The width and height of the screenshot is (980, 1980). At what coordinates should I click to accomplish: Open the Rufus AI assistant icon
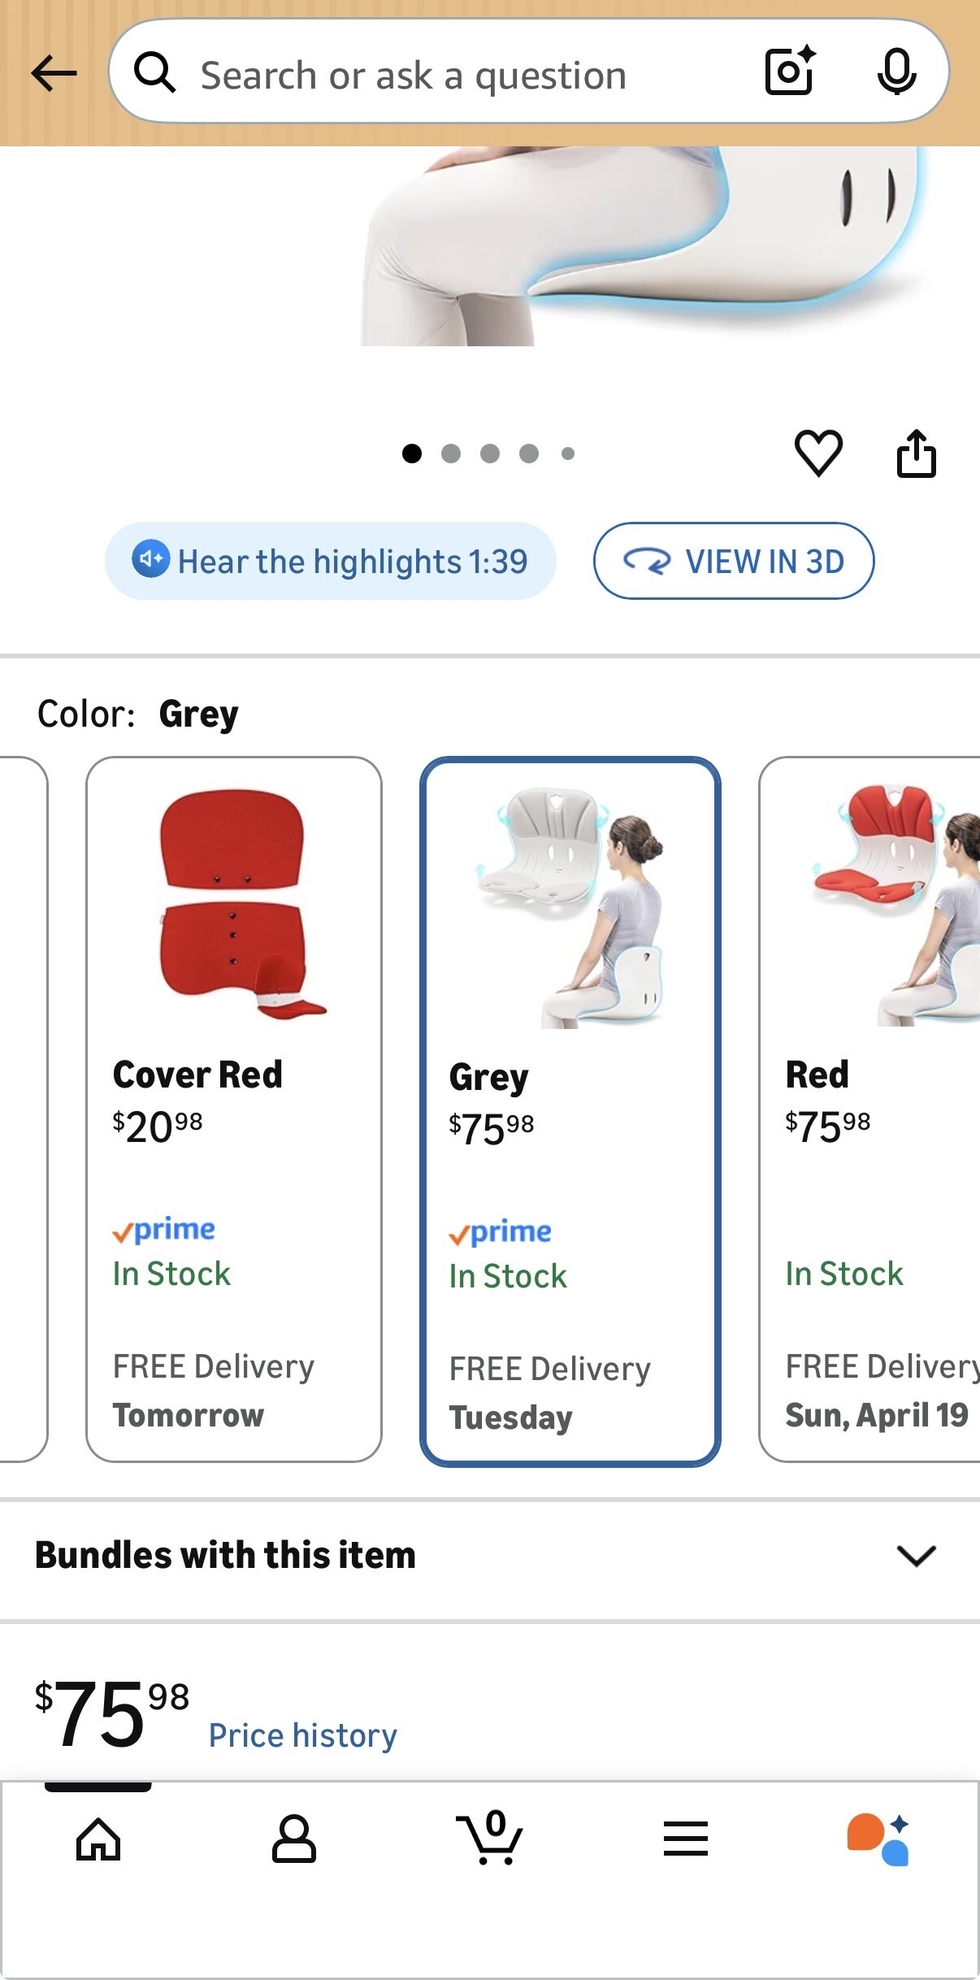click(x=879, y=1839)
